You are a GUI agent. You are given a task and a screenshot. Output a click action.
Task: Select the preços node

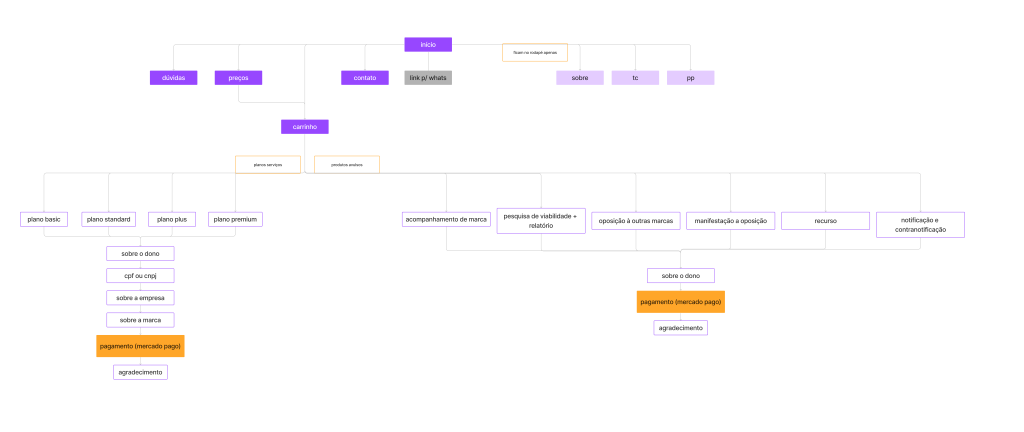[238, 78]
